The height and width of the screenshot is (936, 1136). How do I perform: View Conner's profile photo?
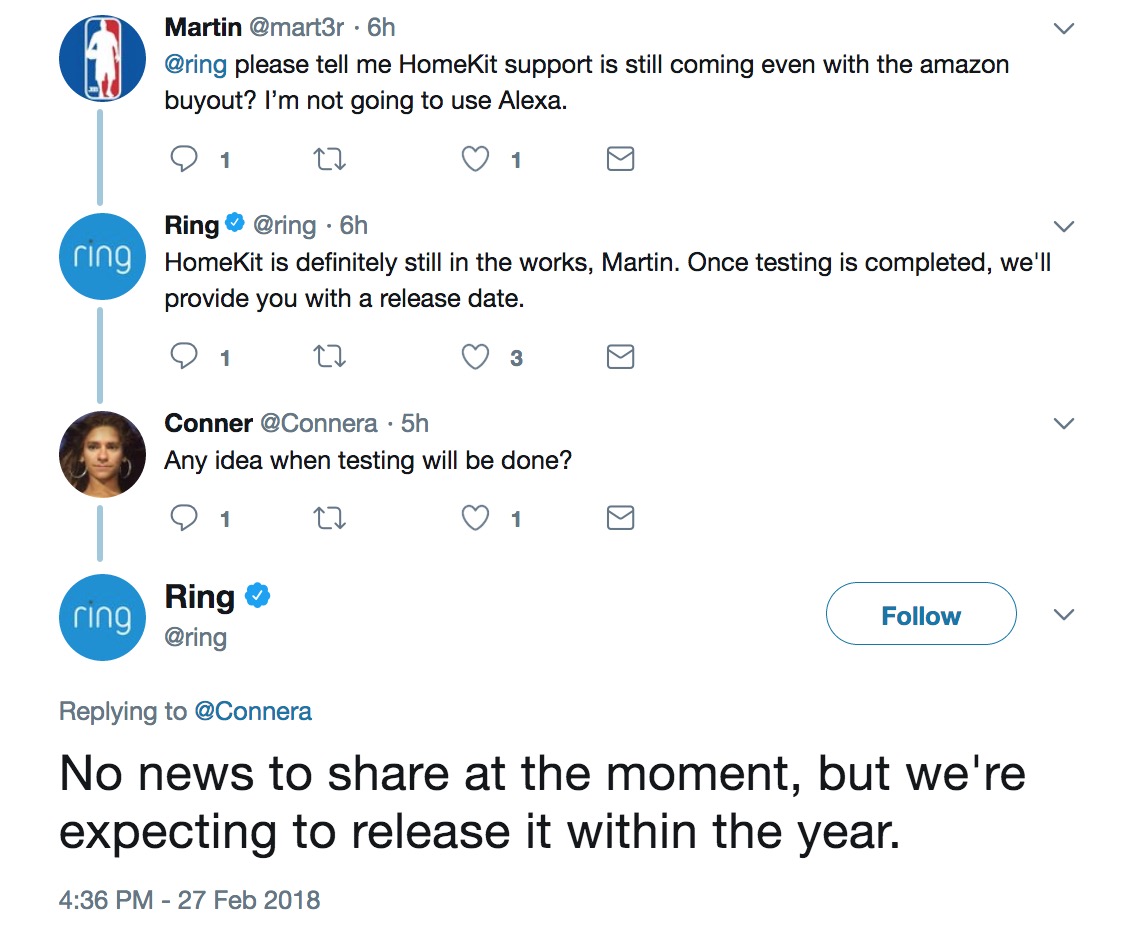(x=102, y=454)
